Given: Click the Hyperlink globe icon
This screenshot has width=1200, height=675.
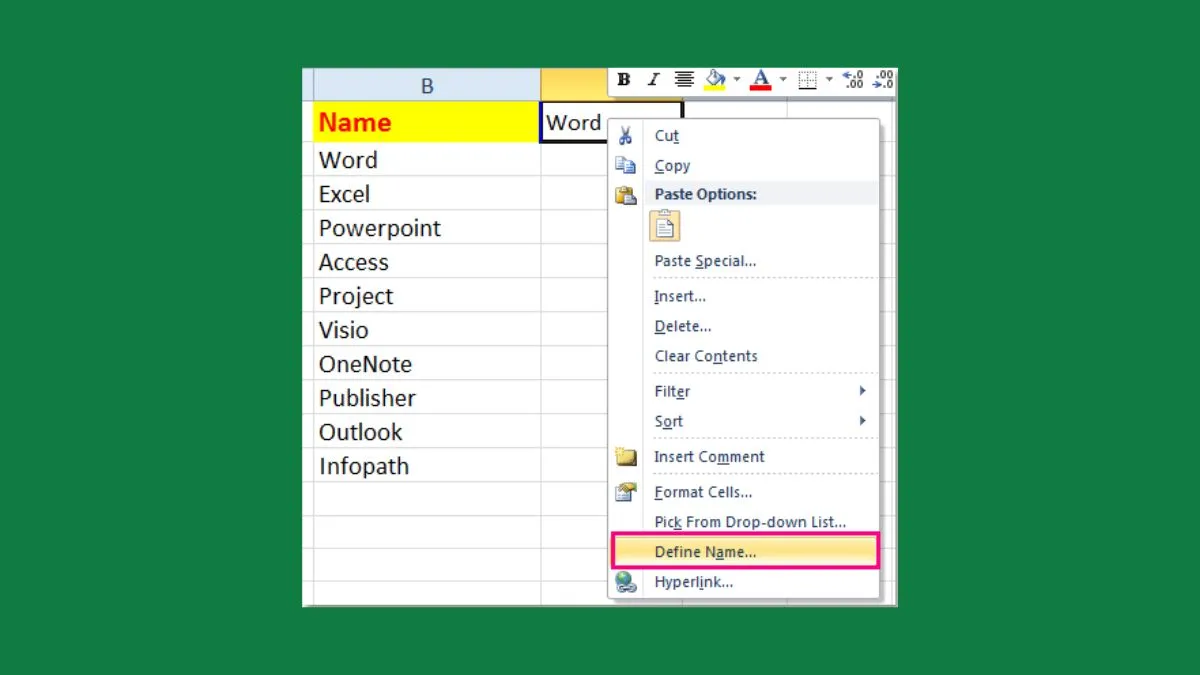Looking at the screenshot, I should point(626,582).
